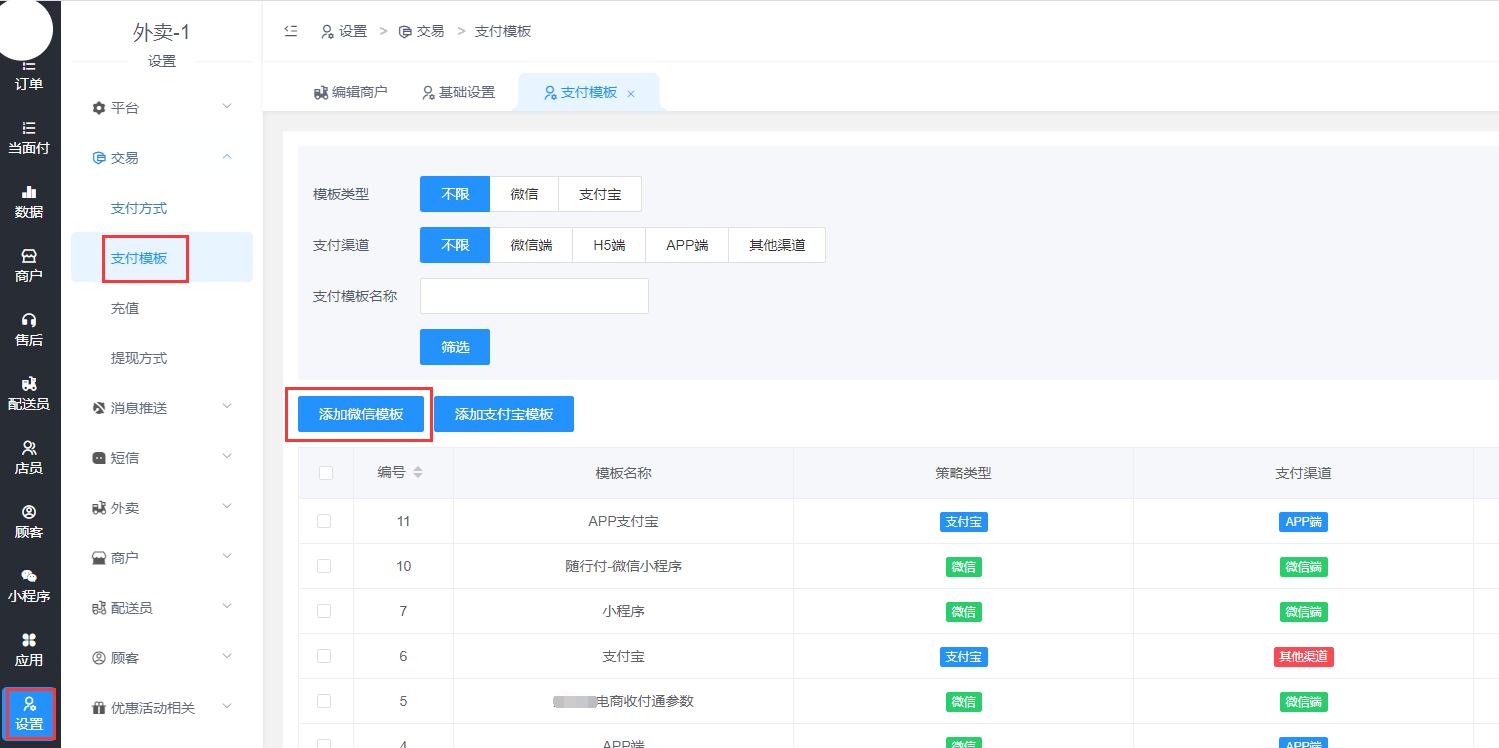Image resolution: width=1499 pixels, height=748 pixels.
Task: Click the APP支付宝 template name
Action: [x=623, y=521]
